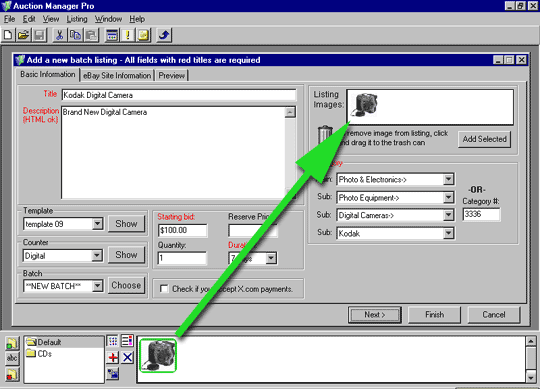The width and height of the screenshot is (540, 389).
Task: Click the Next > button
Action: point(375,315)
